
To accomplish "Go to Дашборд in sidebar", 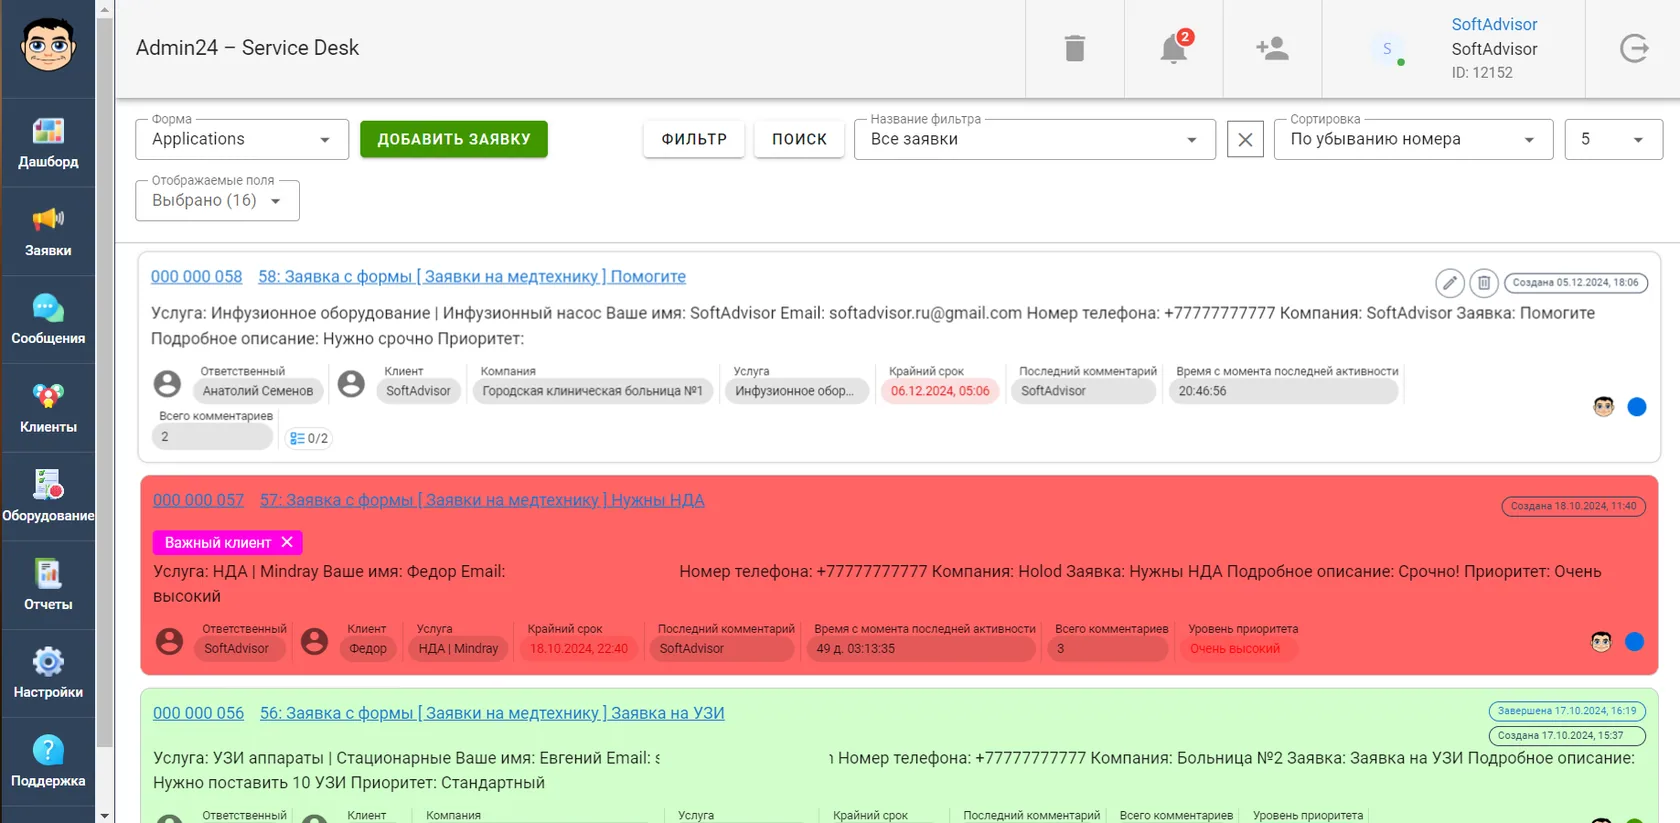I will pyautogui.click(x=48, y=143).
